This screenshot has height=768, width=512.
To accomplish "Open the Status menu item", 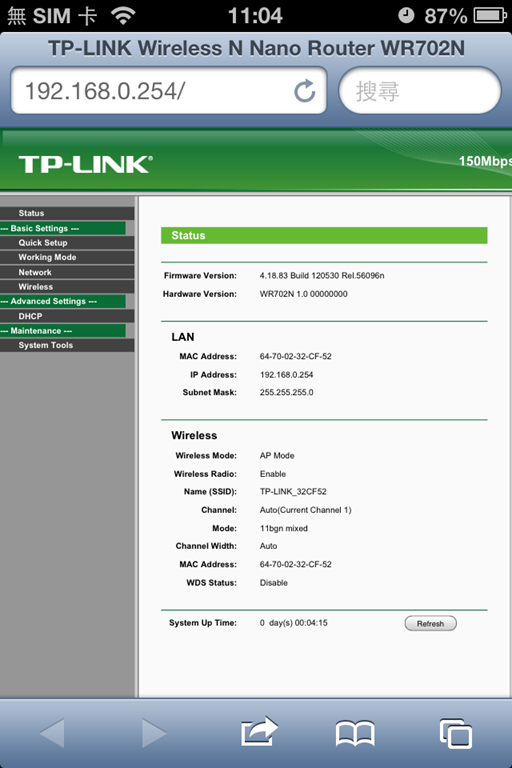I will coord(67,213).
